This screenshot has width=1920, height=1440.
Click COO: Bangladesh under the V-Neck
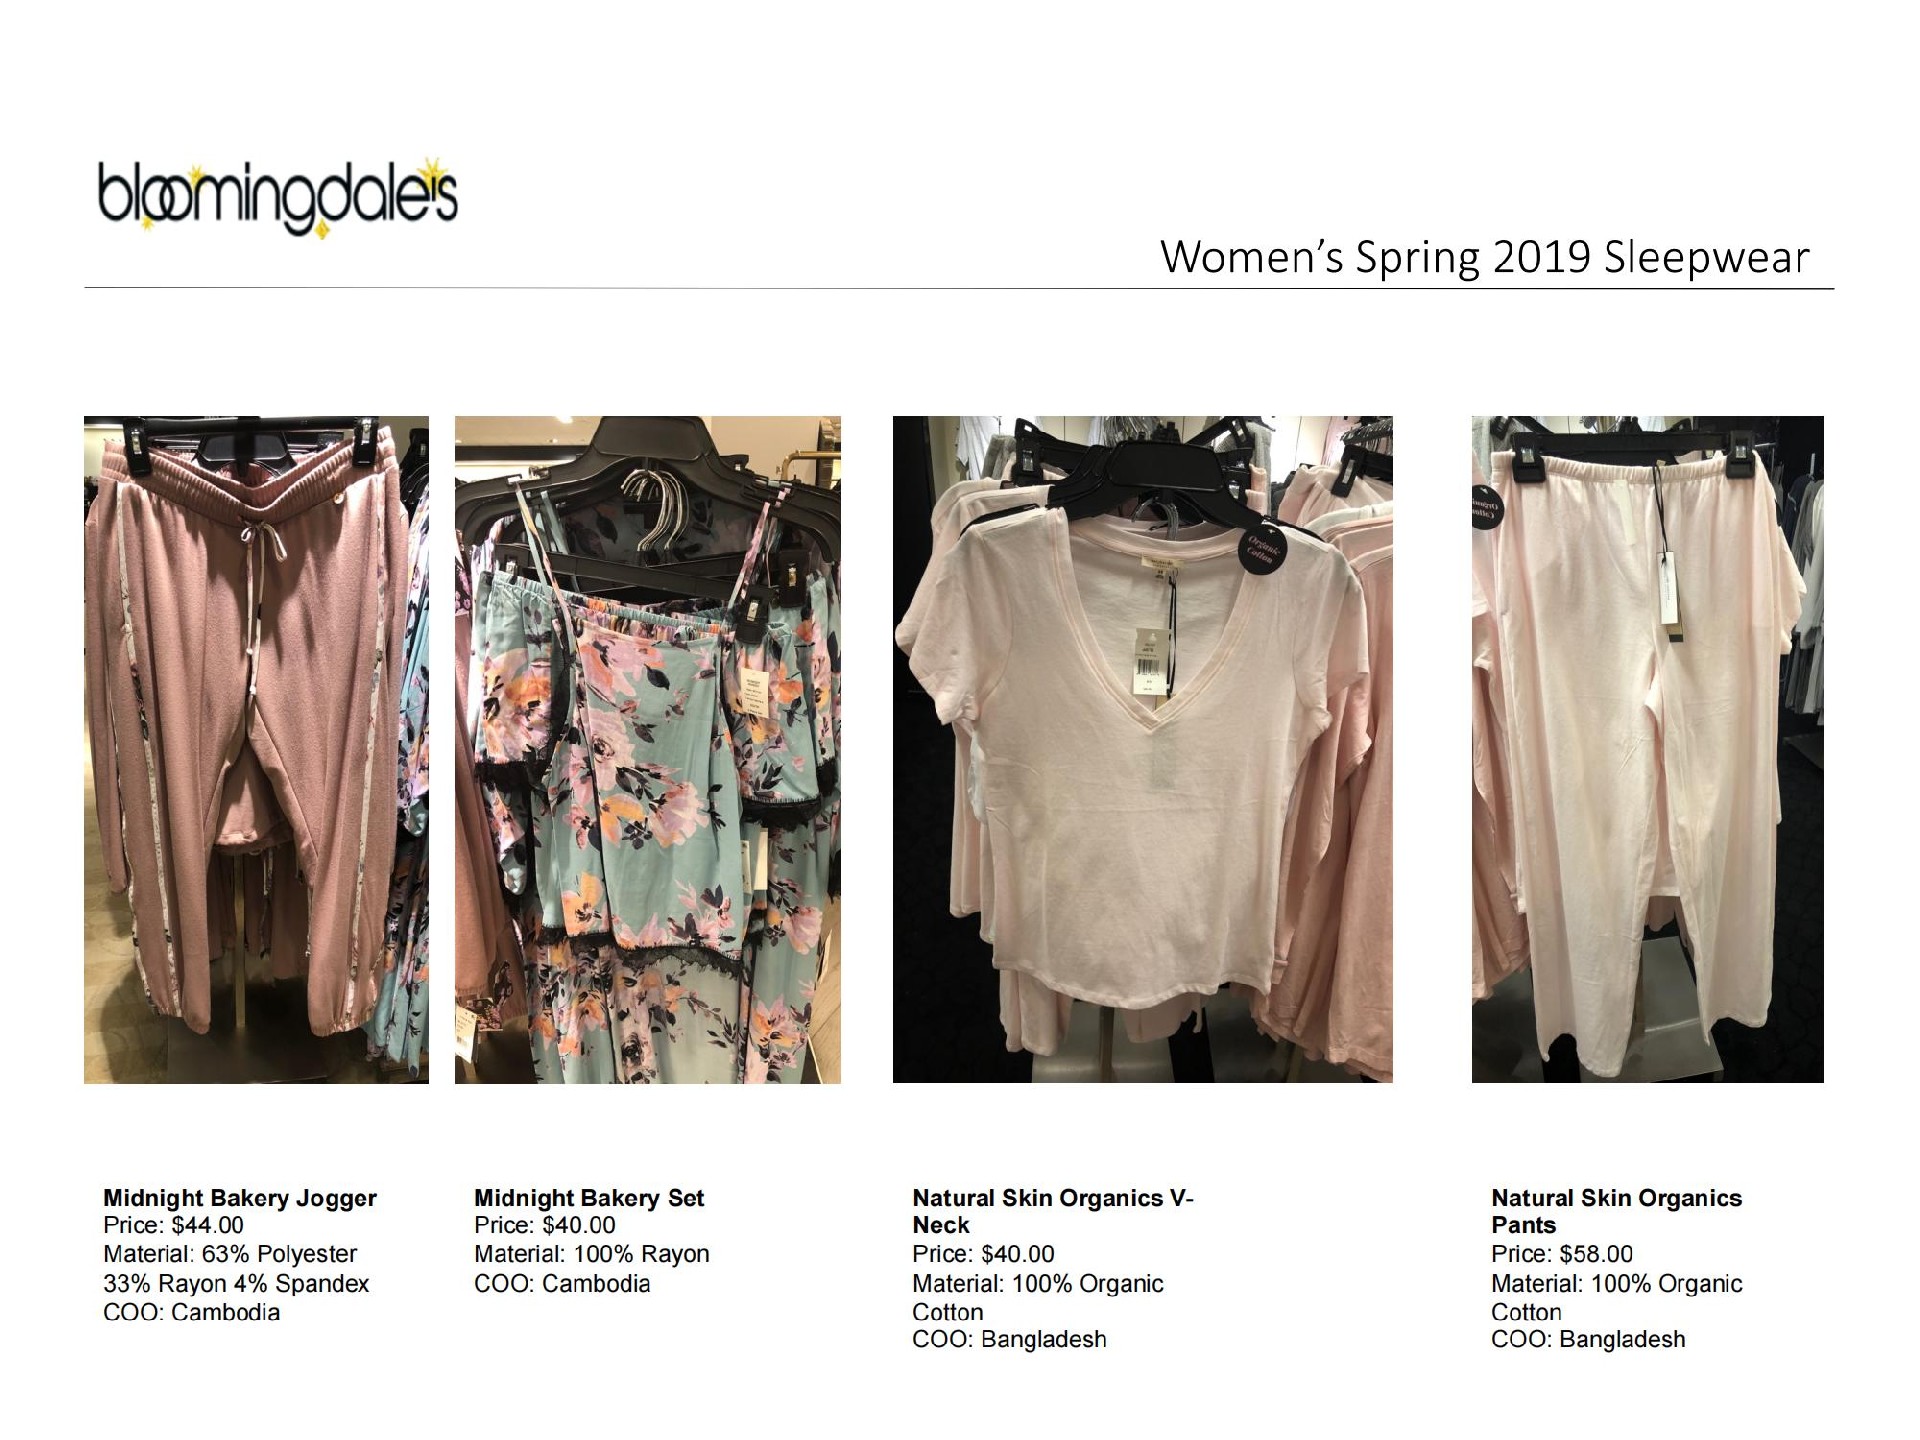1009,1339
